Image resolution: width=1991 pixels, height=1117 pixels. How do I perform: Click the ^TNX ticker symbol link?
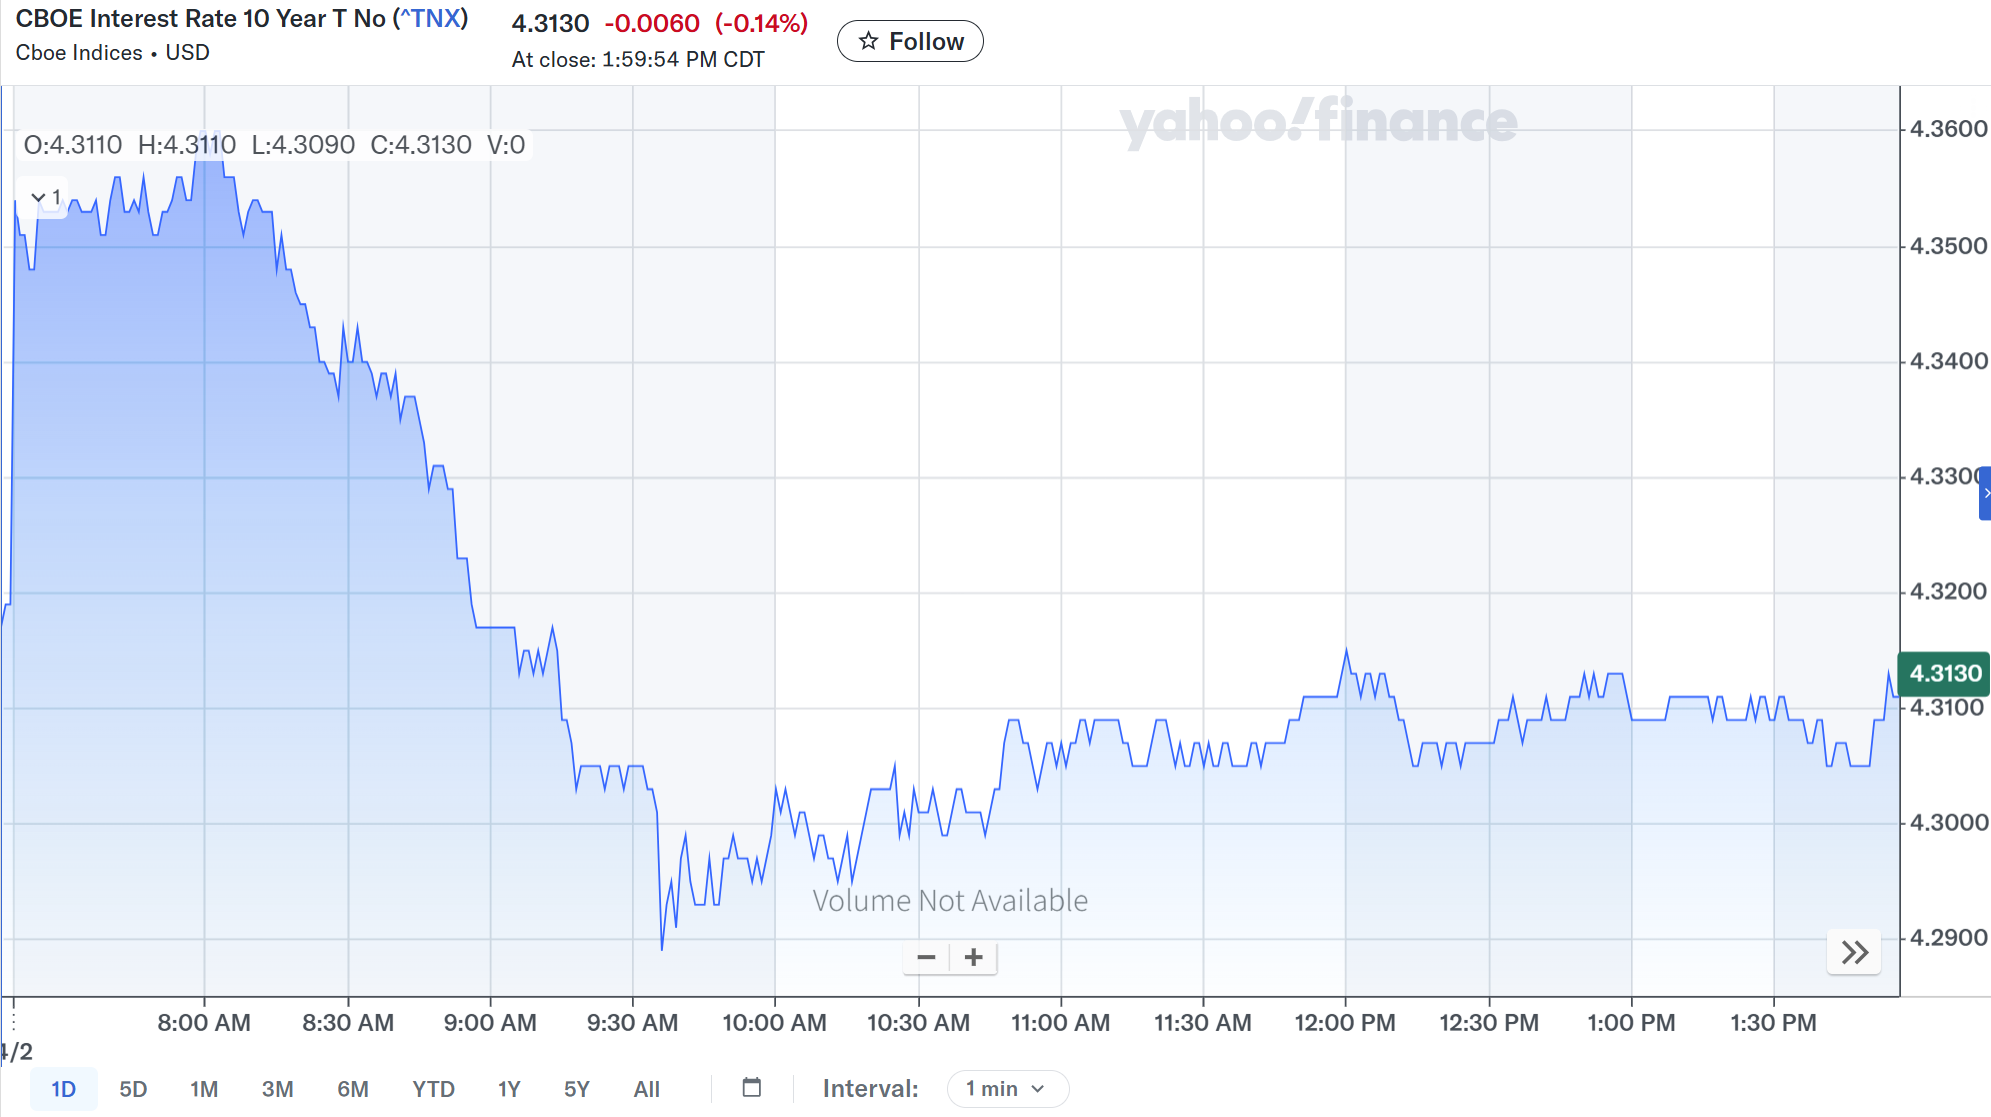tap(430, 19)
